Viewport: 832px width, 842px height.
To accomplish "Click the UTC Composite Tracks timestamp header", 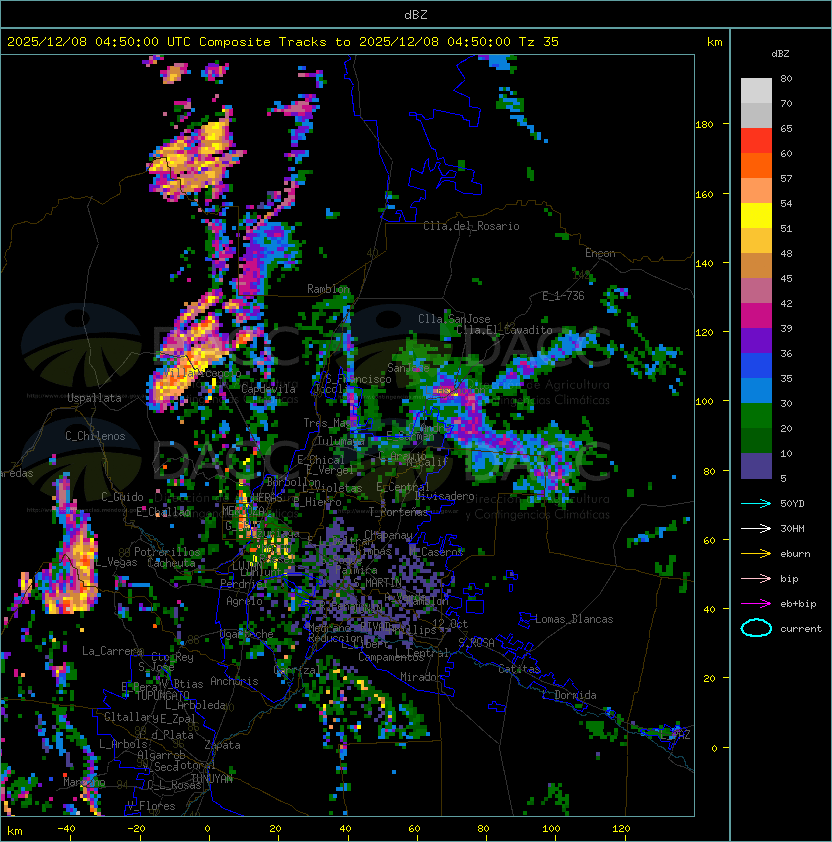I will pos(283,41).
